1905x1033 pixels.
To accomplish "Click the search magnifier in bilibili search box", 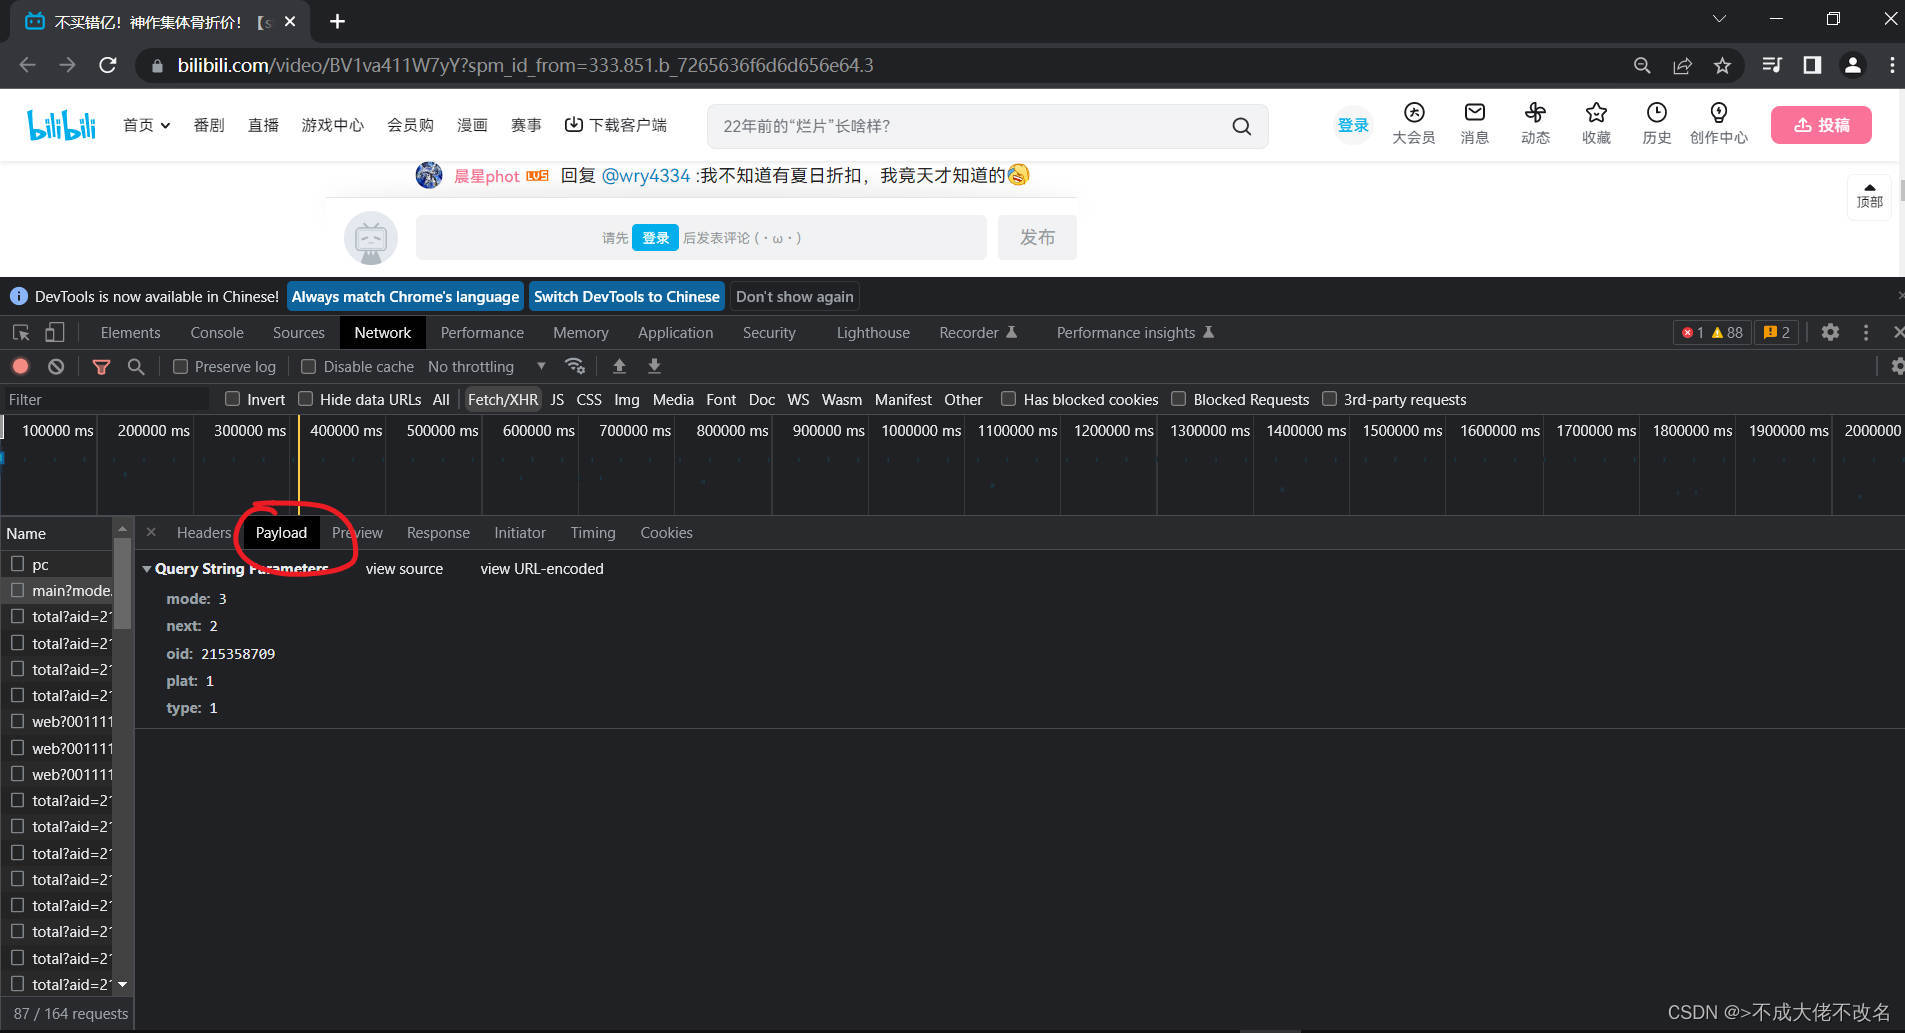I will click(1241, 126).
